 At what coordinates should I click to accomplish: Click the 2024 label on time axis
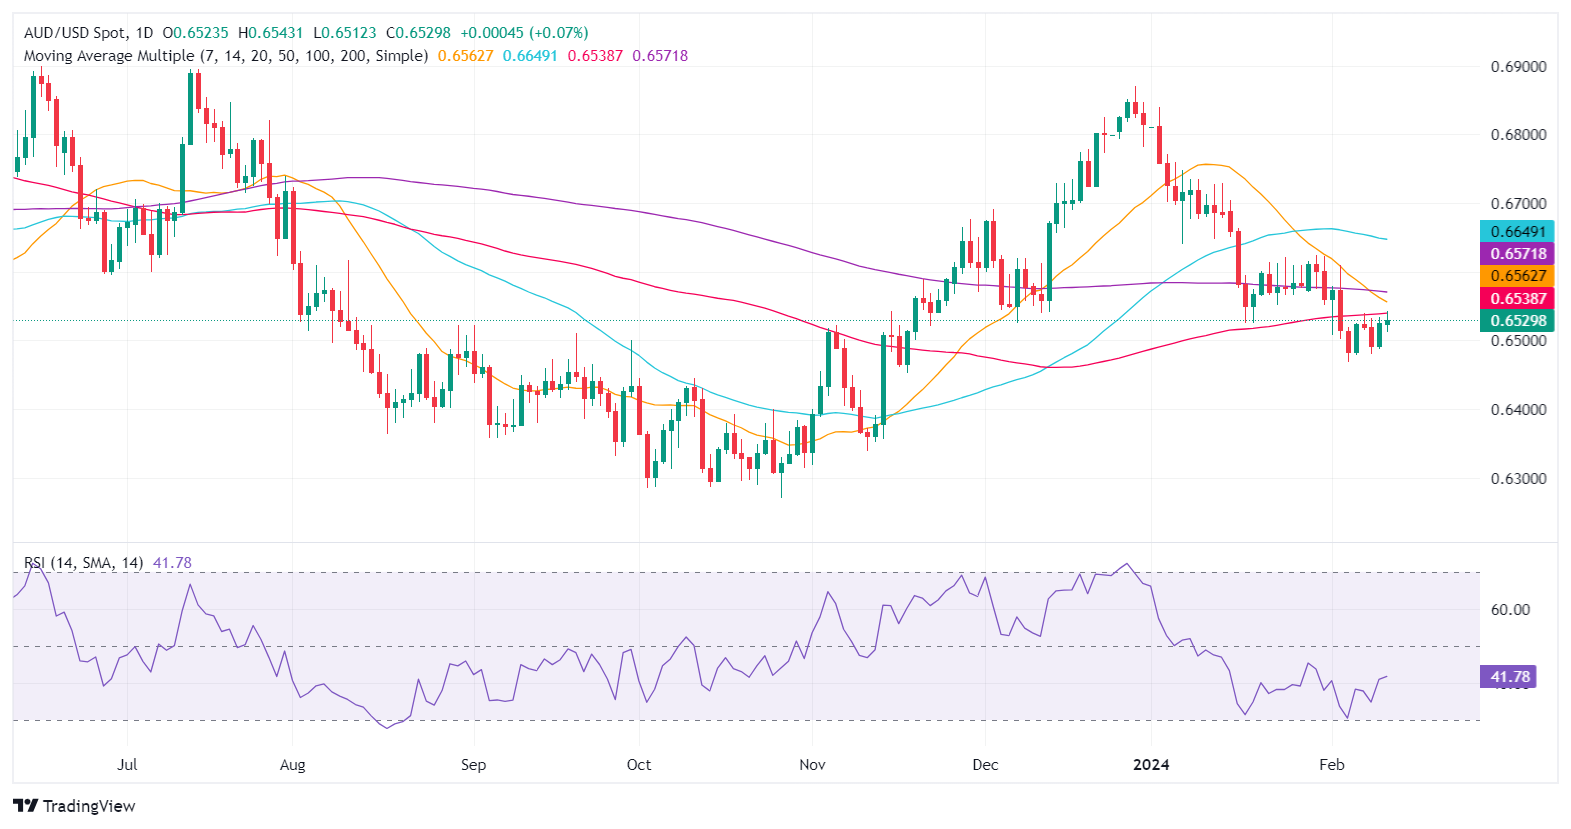(x=1151, y=765)
